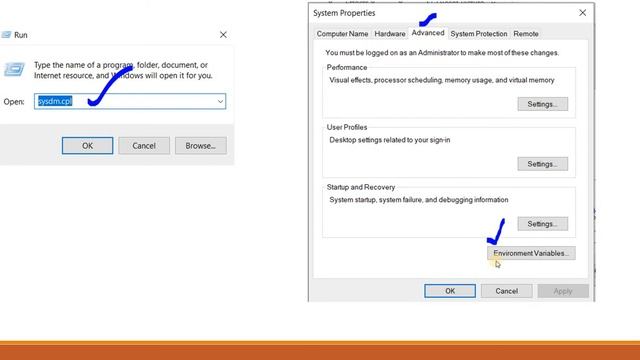The height and width of the screenshot is (360, 640).
Task: Click the Run program icon beside description
Action: [x=14, y=69]
